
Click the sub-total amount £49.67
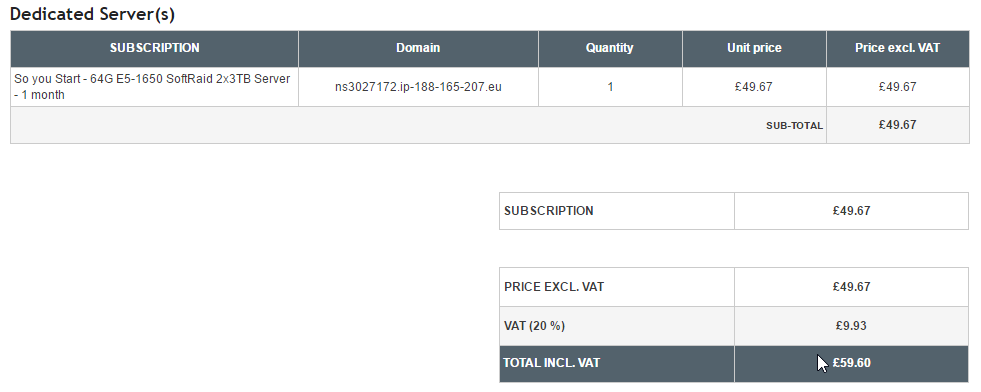897,124
